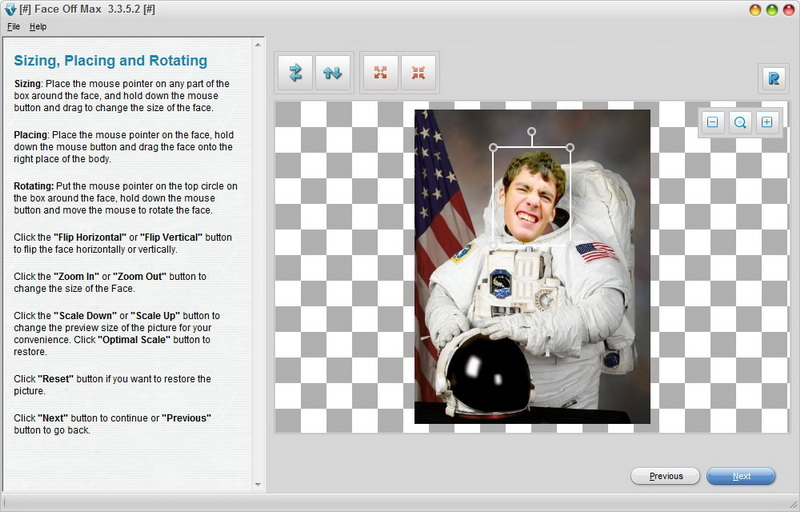800x512 pixels.
Task: Click the Flip Vertical button
Action: (333, 73)
